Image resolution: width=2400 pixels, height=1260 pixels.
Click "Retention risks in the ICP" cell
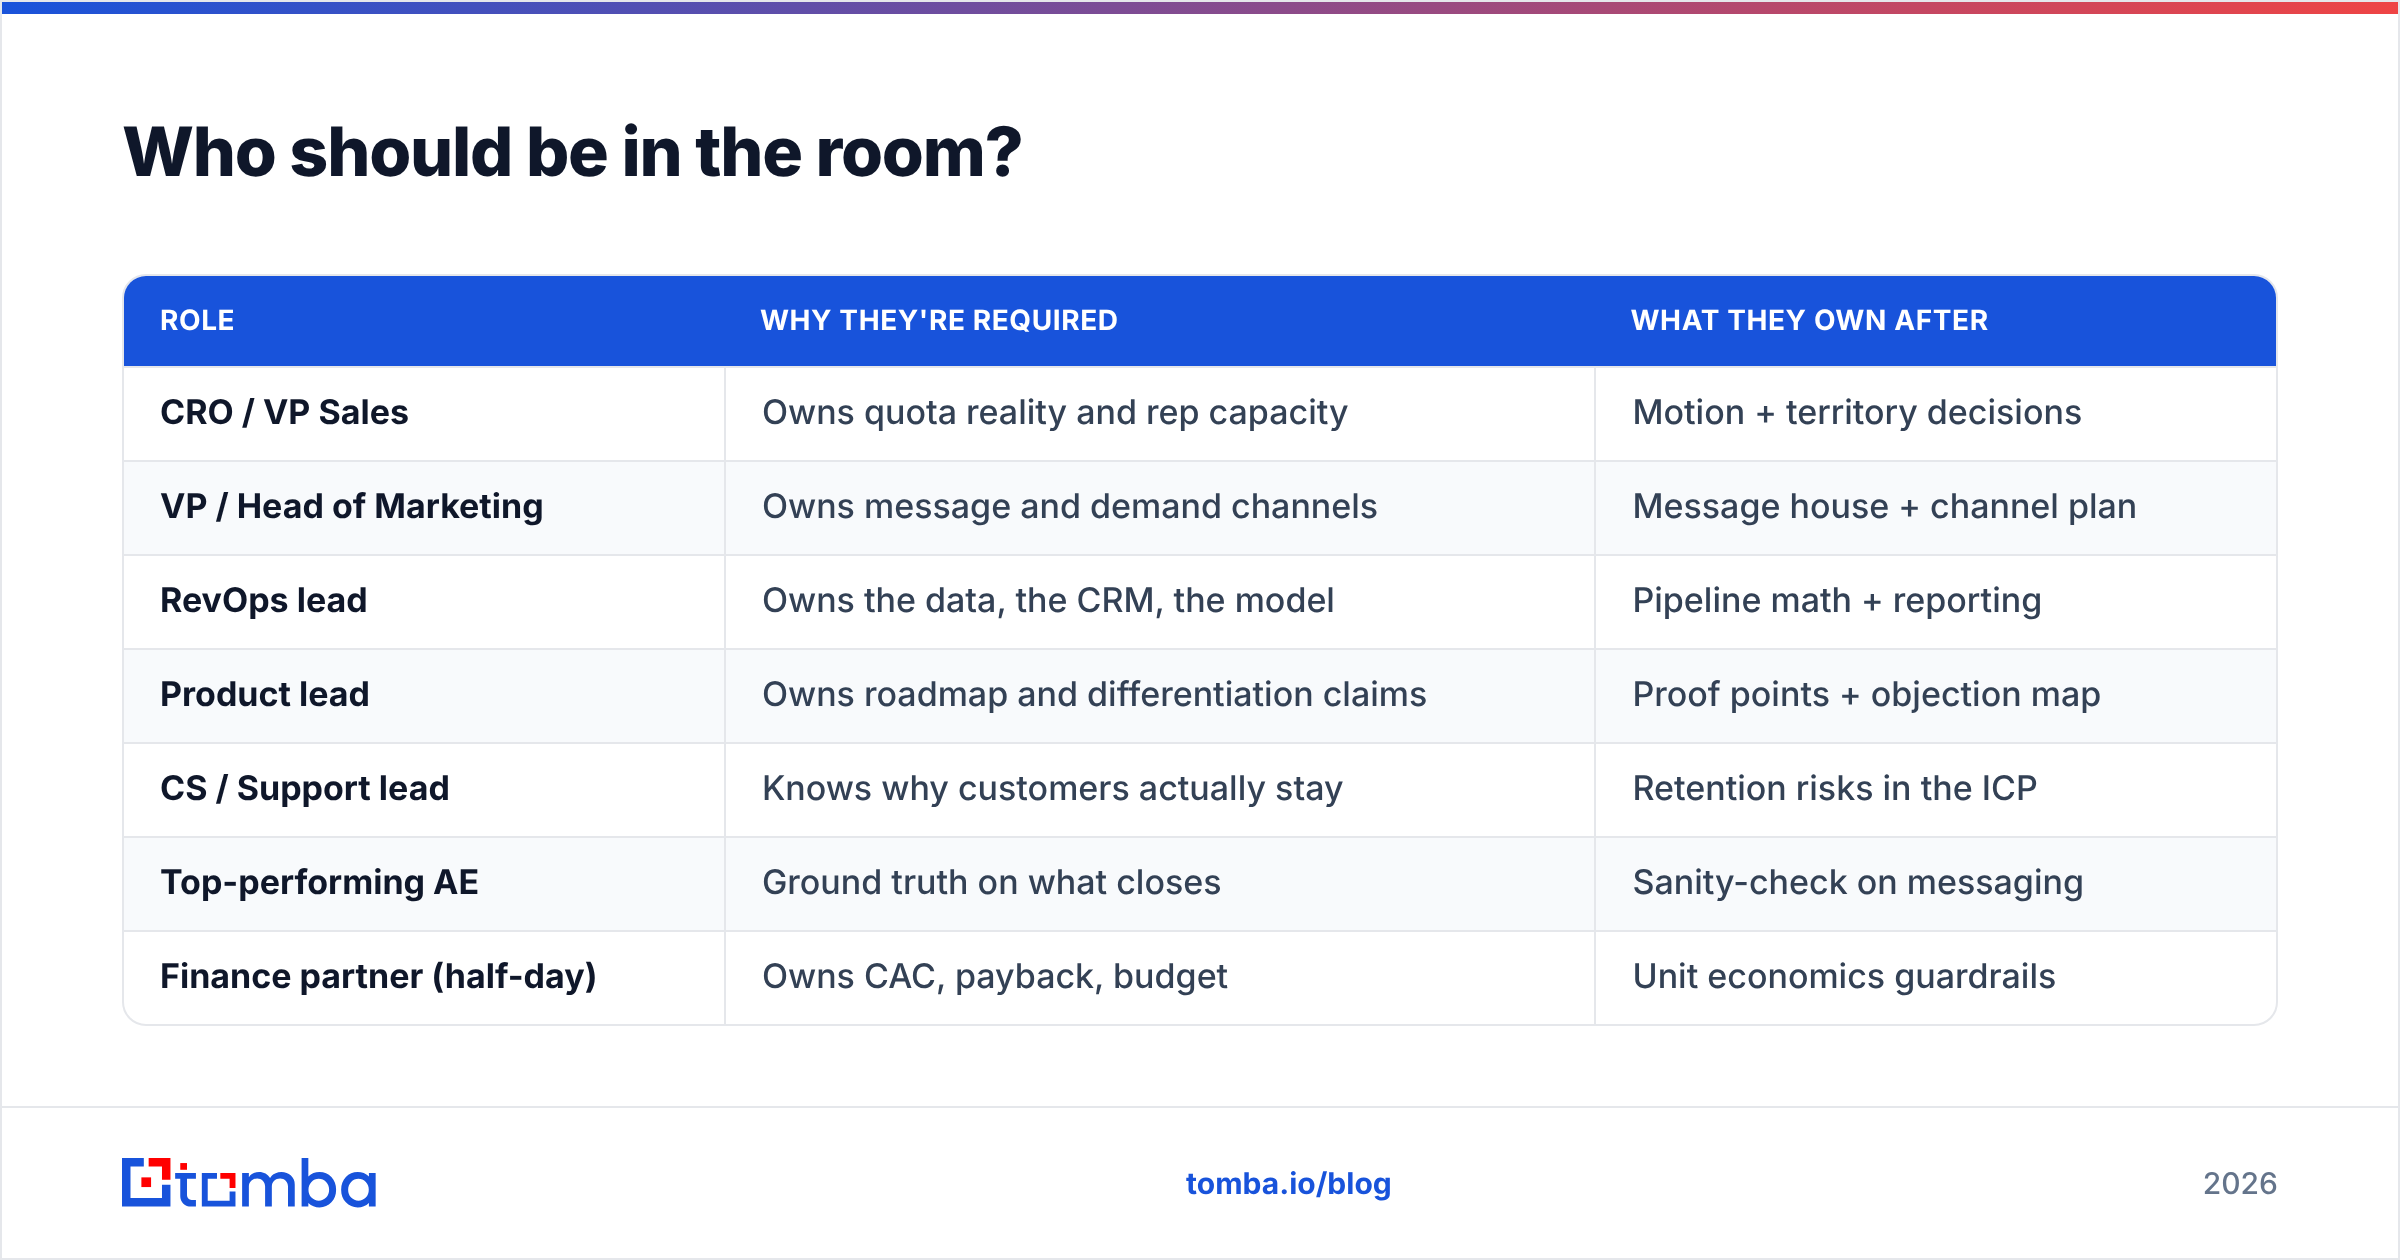(x=1935, y=789)
